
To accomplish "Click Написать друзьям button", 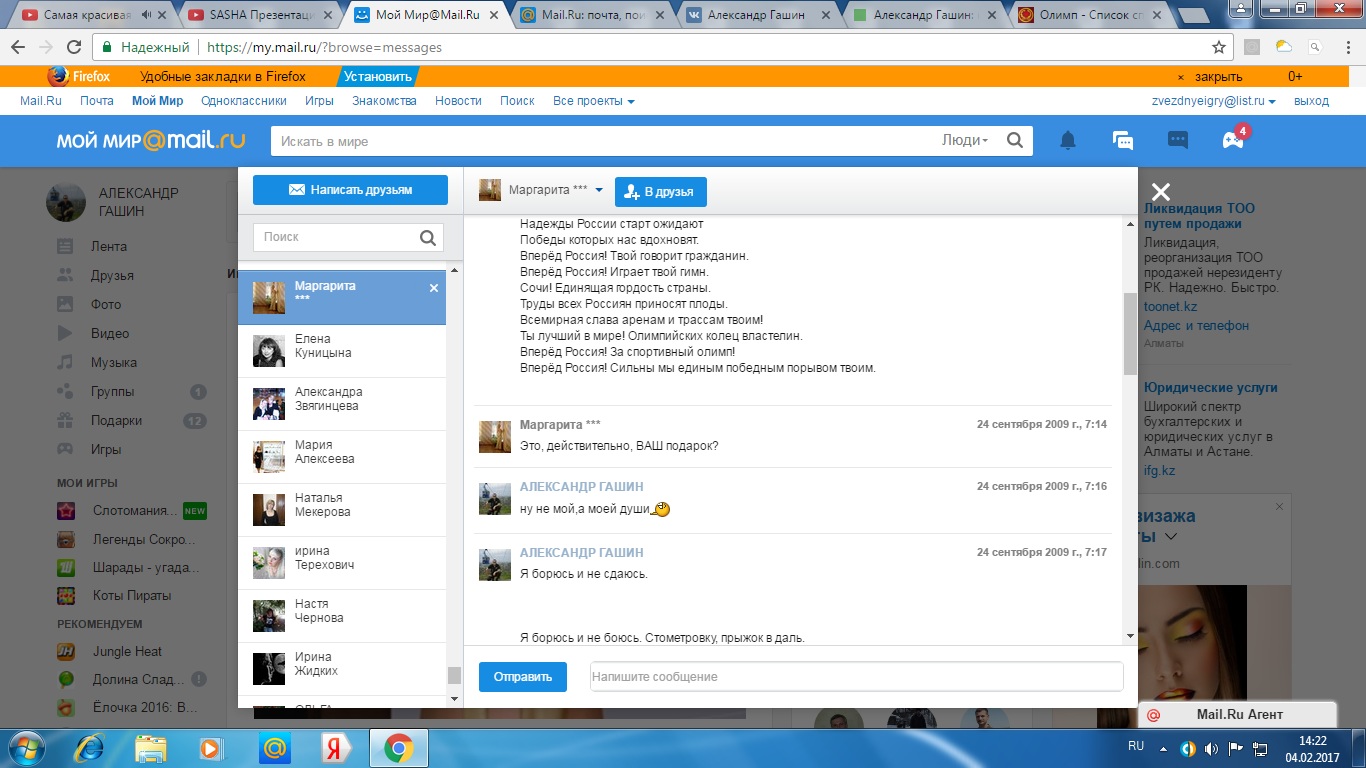I will point(350,190).
